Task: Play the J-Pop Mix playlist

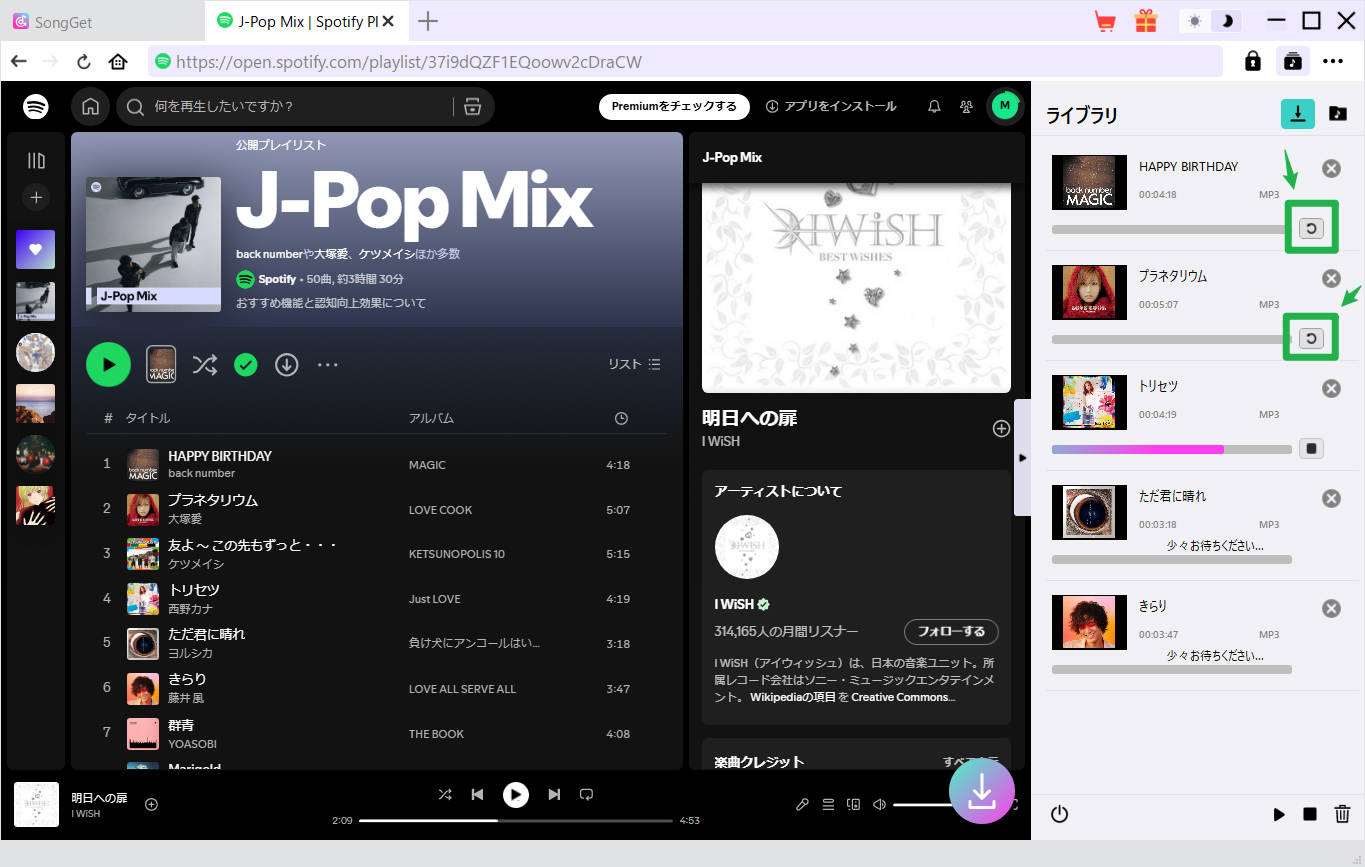Action: coord(108,364)
